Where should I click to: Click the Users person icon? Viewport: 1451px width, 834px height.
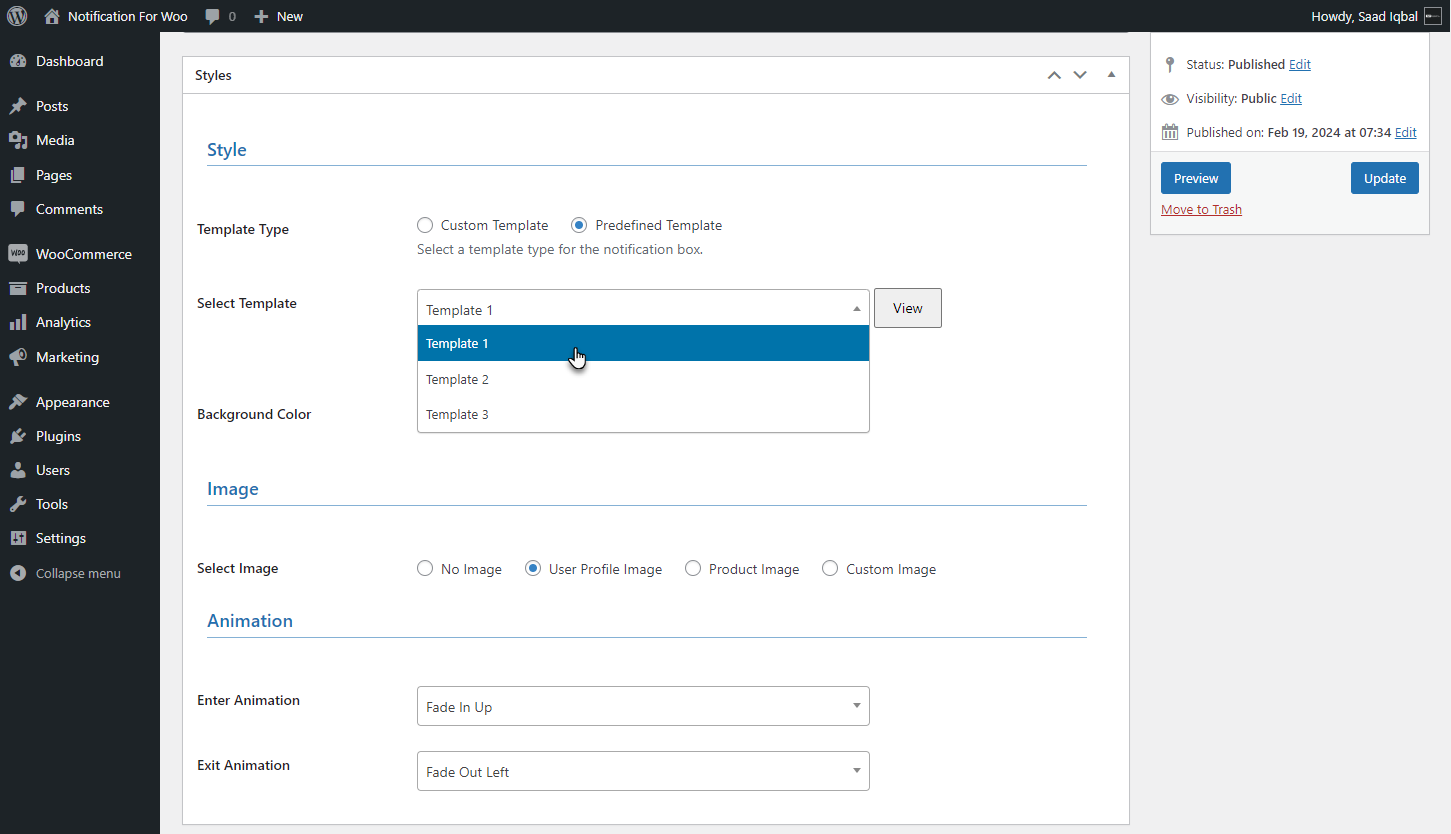coord(18,470)
